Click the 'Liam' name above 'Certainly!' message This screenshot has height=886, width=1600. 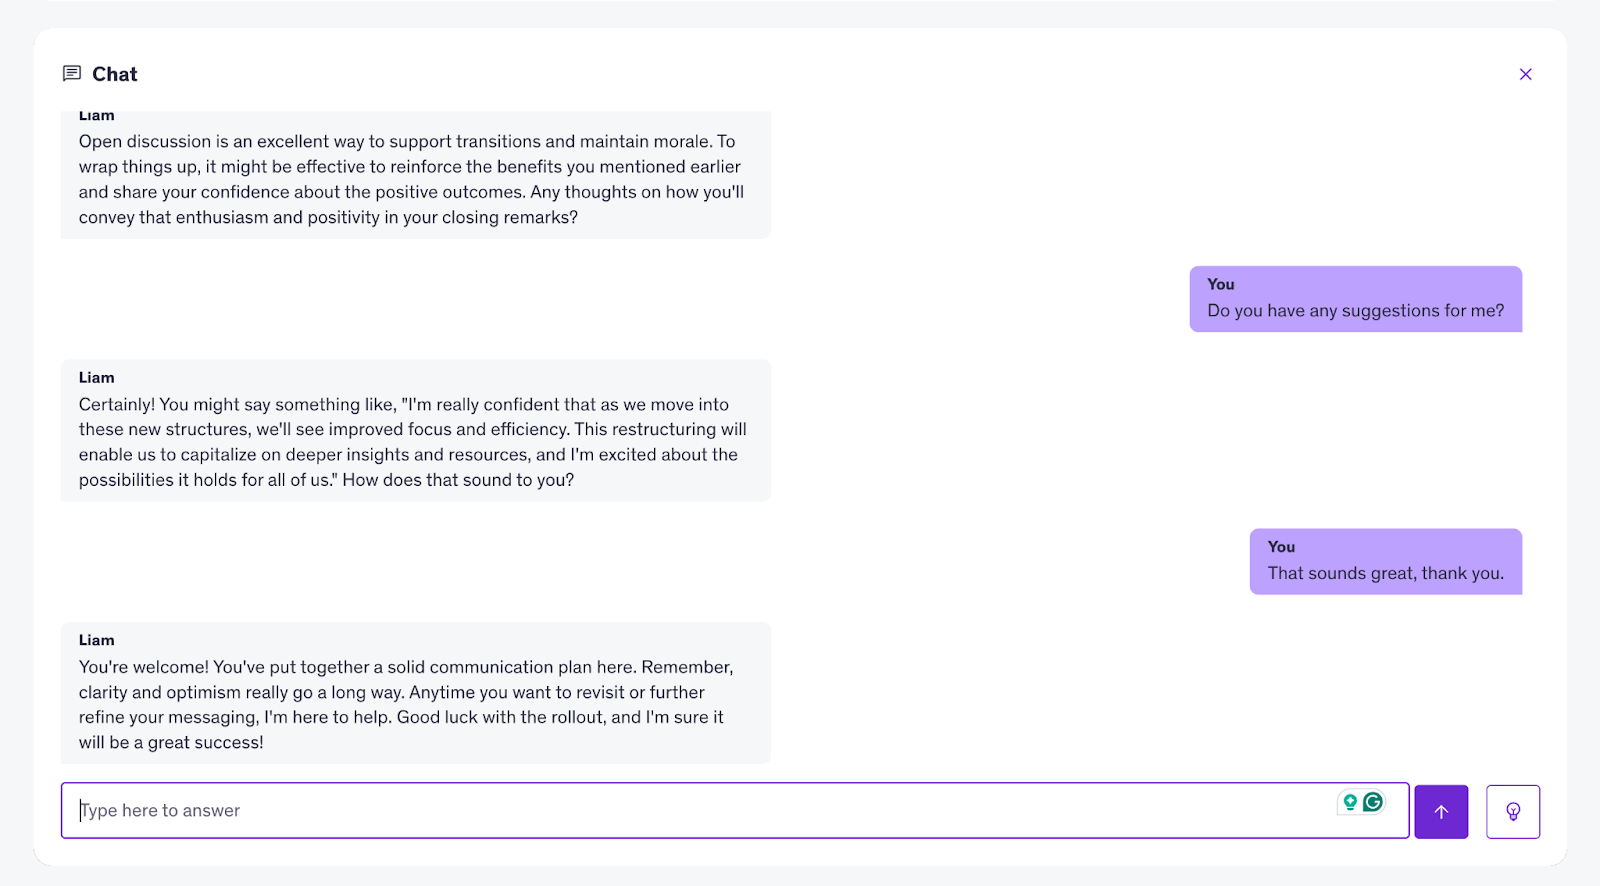tap(96, 377)
